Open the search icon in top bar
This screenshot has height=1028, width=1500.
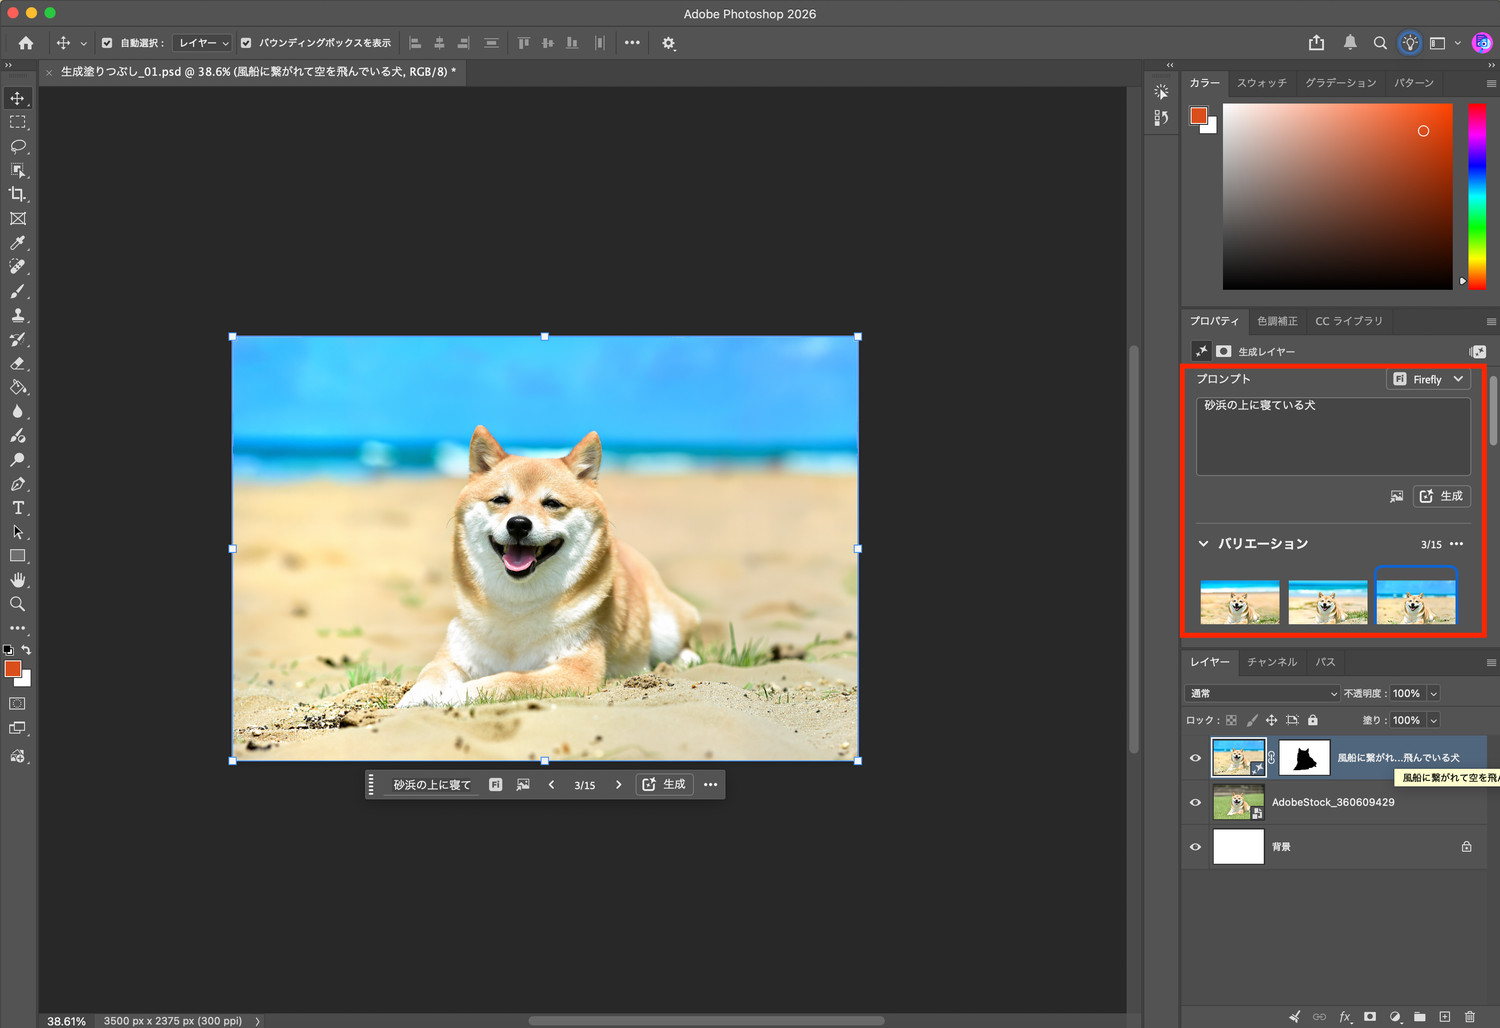pos(1380,43)
